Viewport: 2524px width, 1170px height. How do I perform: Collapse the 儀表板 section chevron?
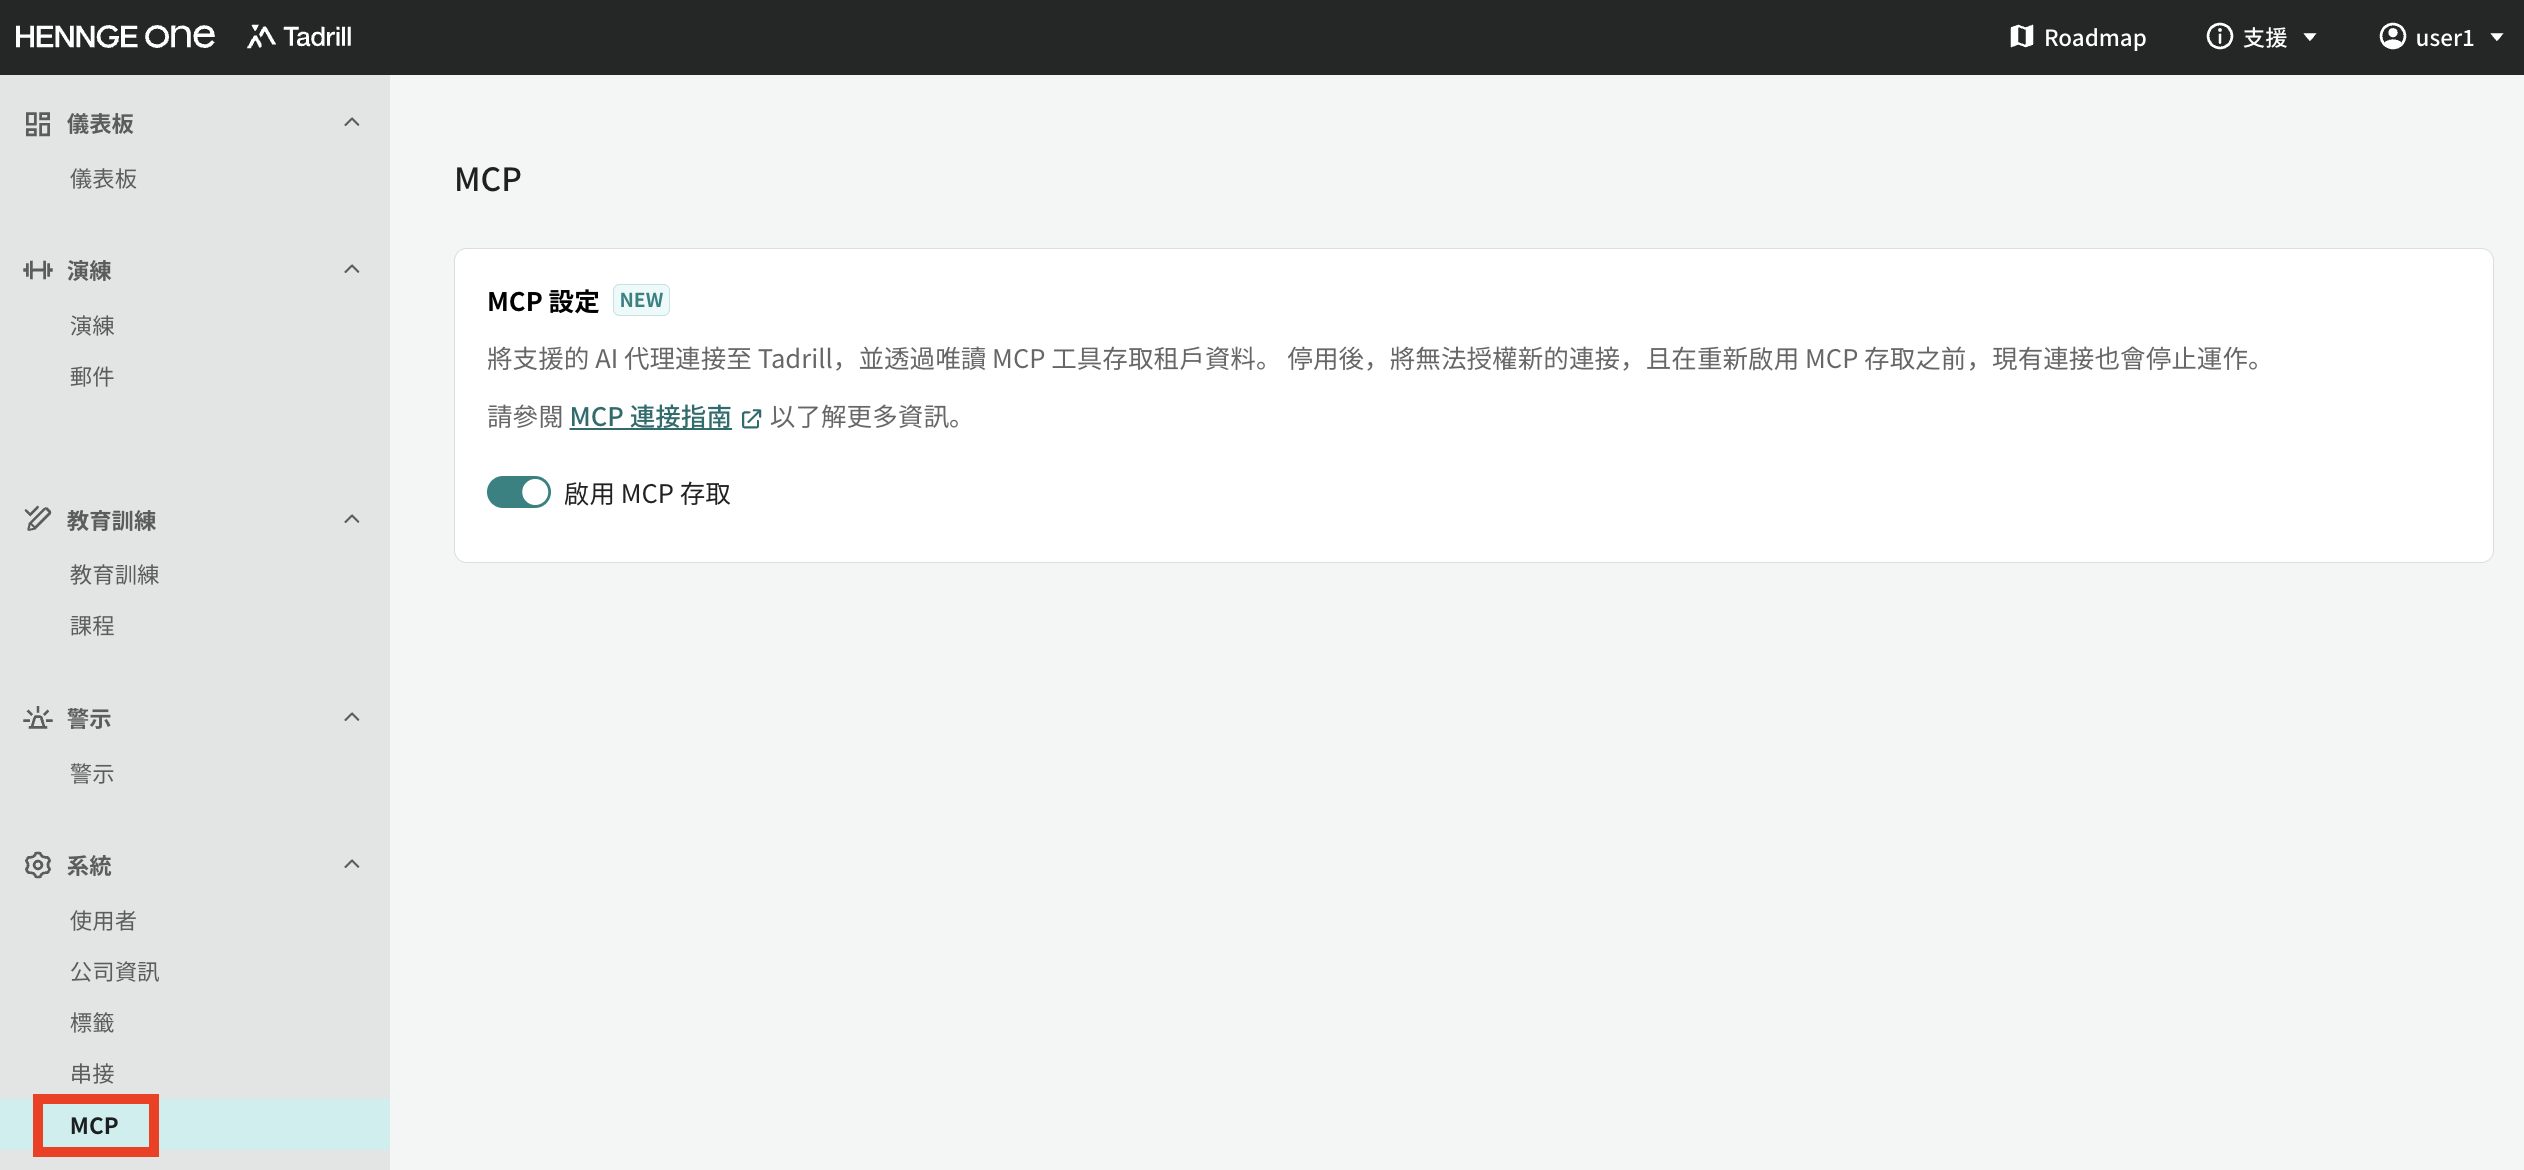coord(352,122)
